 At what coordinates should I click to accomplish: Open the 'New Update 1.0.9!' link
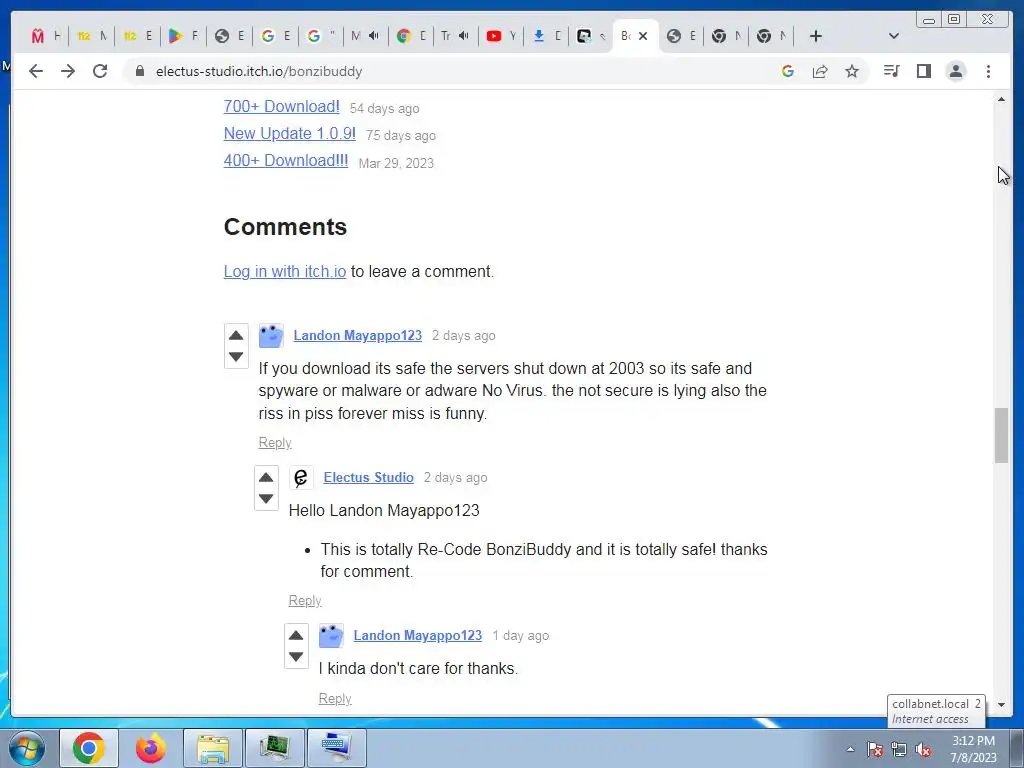pyautogui.click(x=290, y=133)
